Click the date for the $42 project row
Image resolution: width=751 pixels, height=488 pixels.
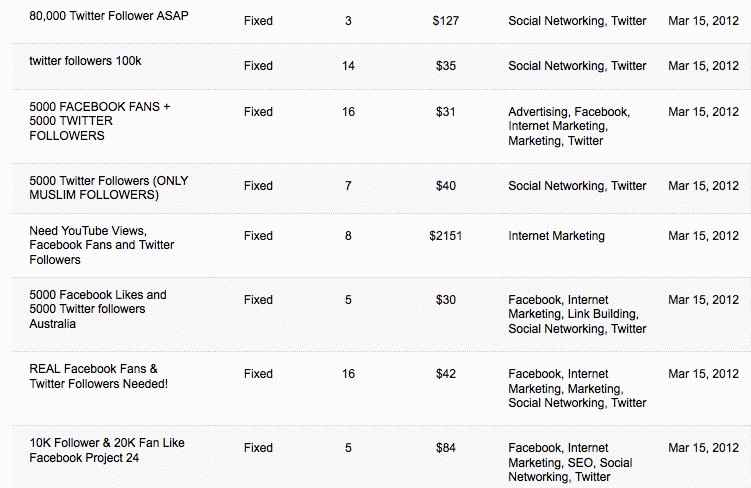coord(703,374)
